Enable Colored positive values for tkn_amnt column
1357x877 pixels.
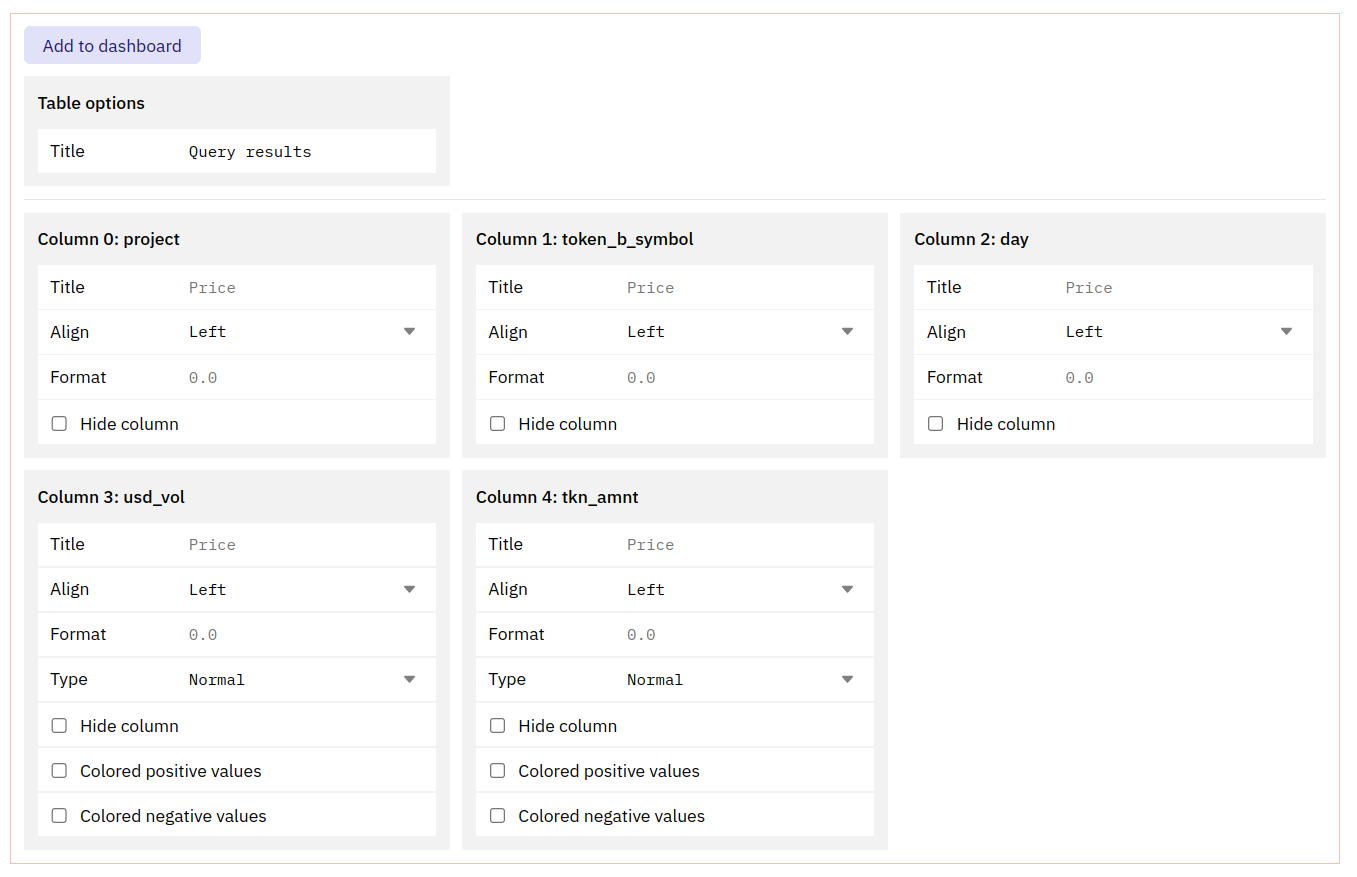pyautogui.click(x=497, y=769)
